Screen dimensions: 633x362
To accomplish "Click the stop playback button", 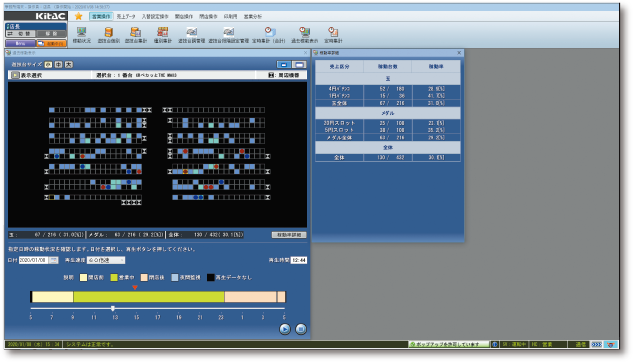I will pyautogui.click(x=301, y=329).
